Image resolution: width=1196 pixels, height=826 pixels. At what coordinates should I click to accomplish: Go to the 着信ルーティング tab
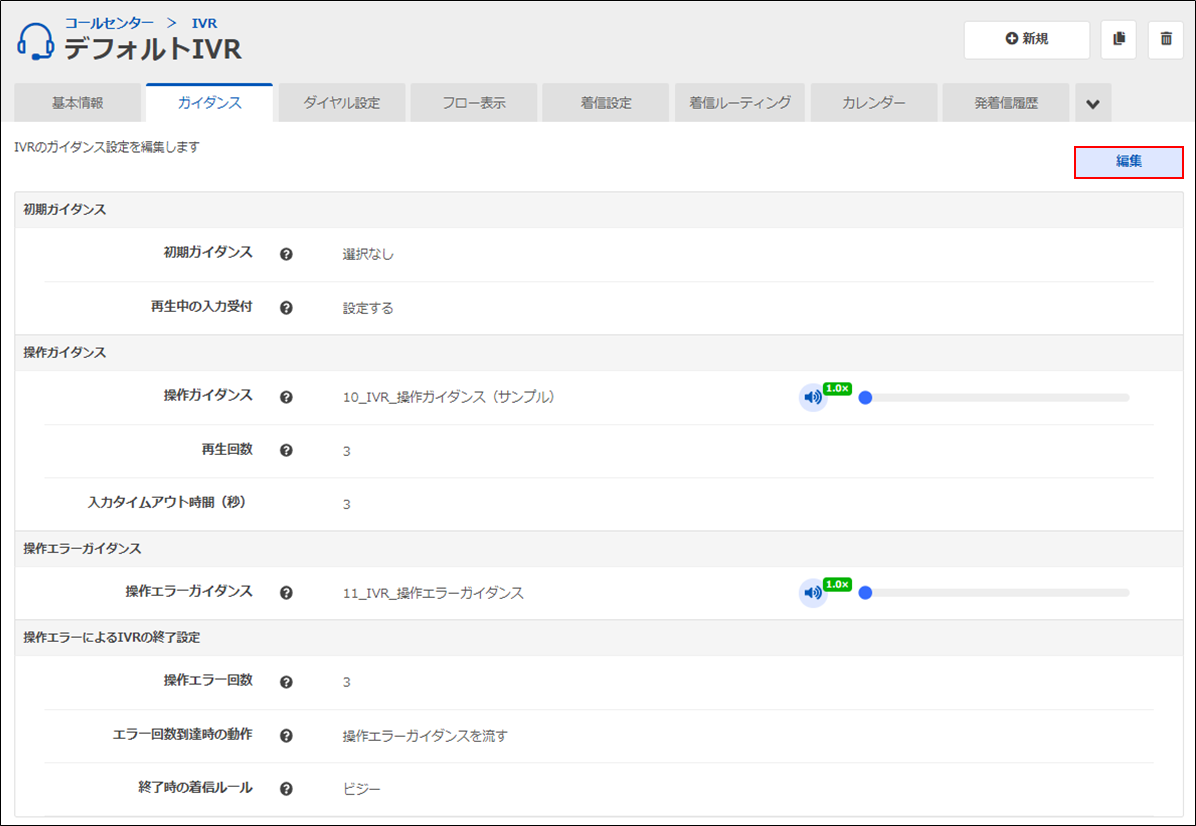click(x=740, y=103)
